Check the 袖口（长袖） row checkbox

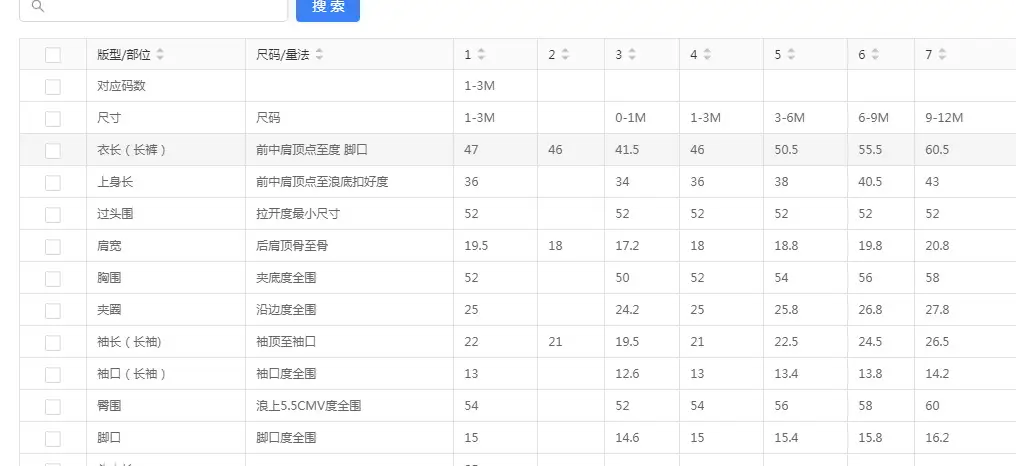tap(53, 375)
